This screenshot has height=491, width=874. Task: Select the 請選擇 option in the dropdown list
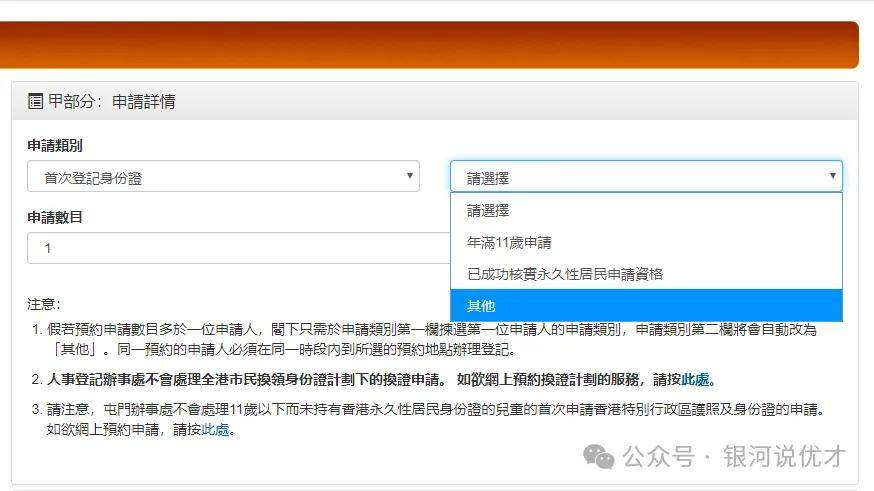(646, 211)
